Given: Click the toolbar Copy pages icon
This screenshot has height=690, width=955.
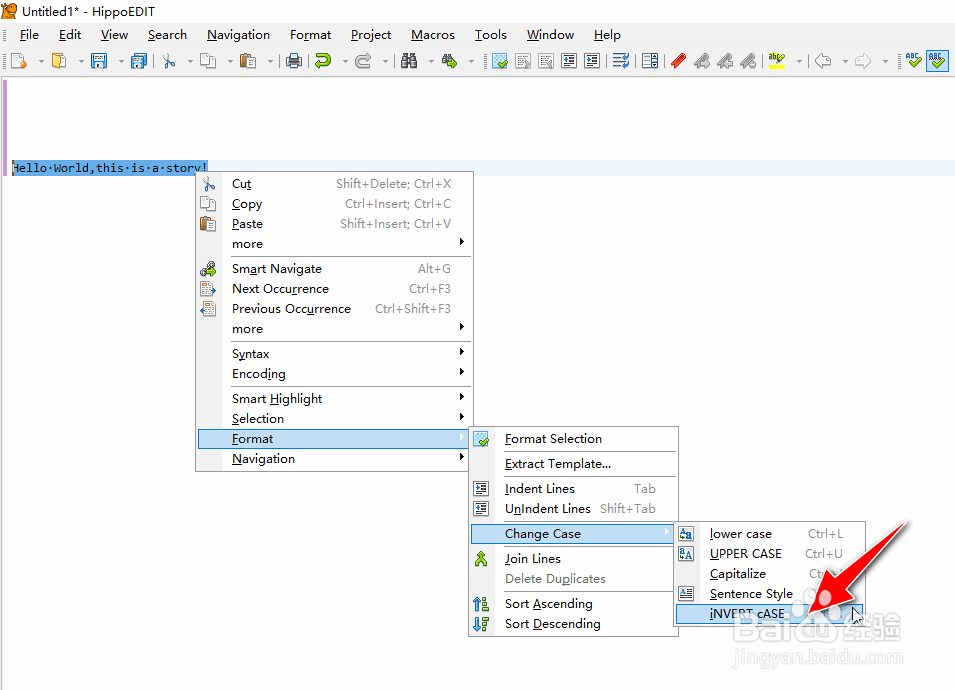Looking at the screenshot, I should click(208, 61).
